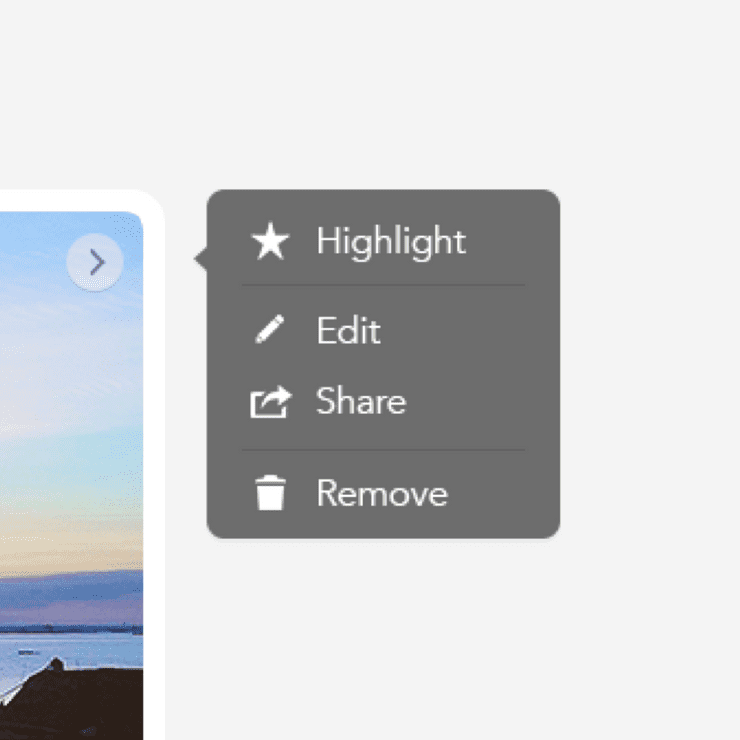
Task: Click the share arrow icon
Action: click(271, 402)
